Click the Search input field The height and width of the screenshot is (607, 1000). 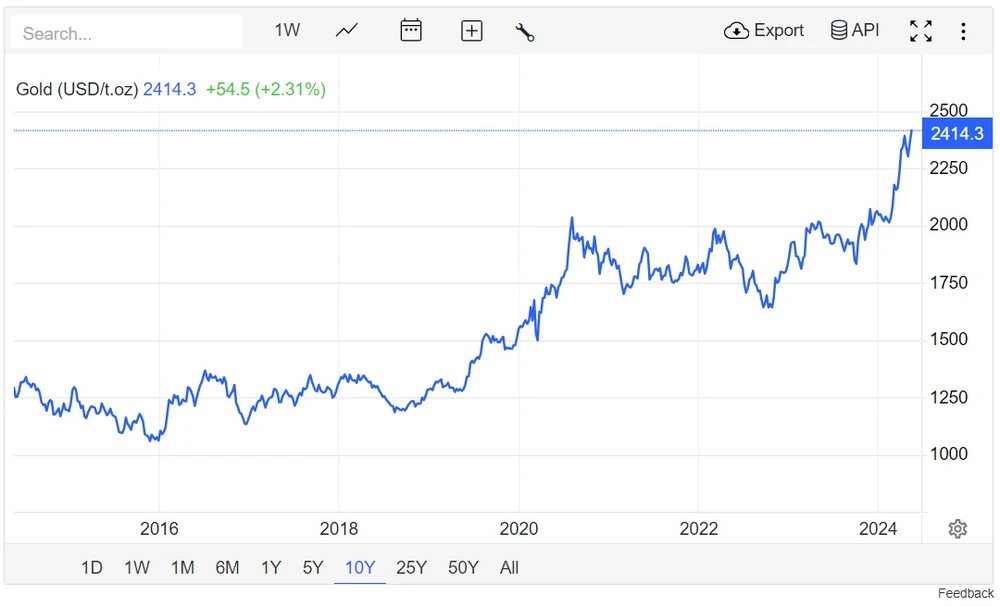point(127,33)
